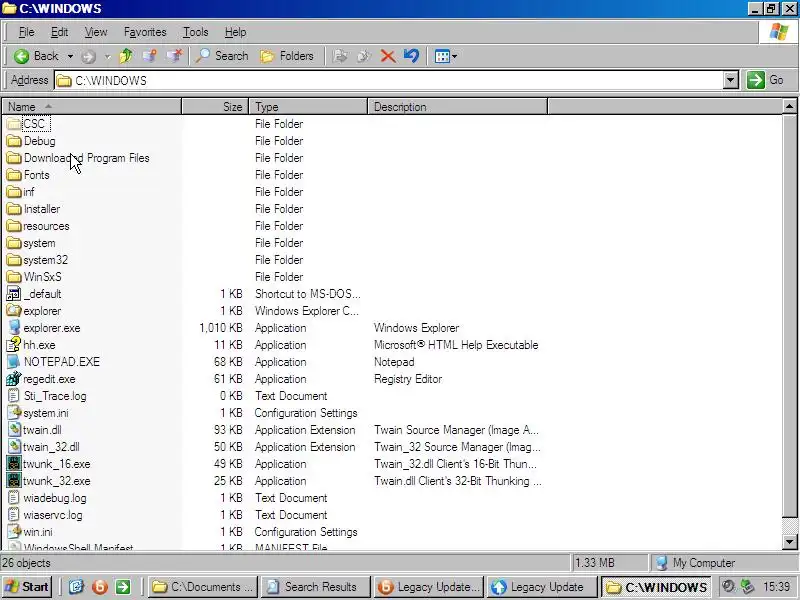Image resolution: width=800 pixels, height=600 pixels.
Task: Sort by the Description column header
Action: (457, 107)
